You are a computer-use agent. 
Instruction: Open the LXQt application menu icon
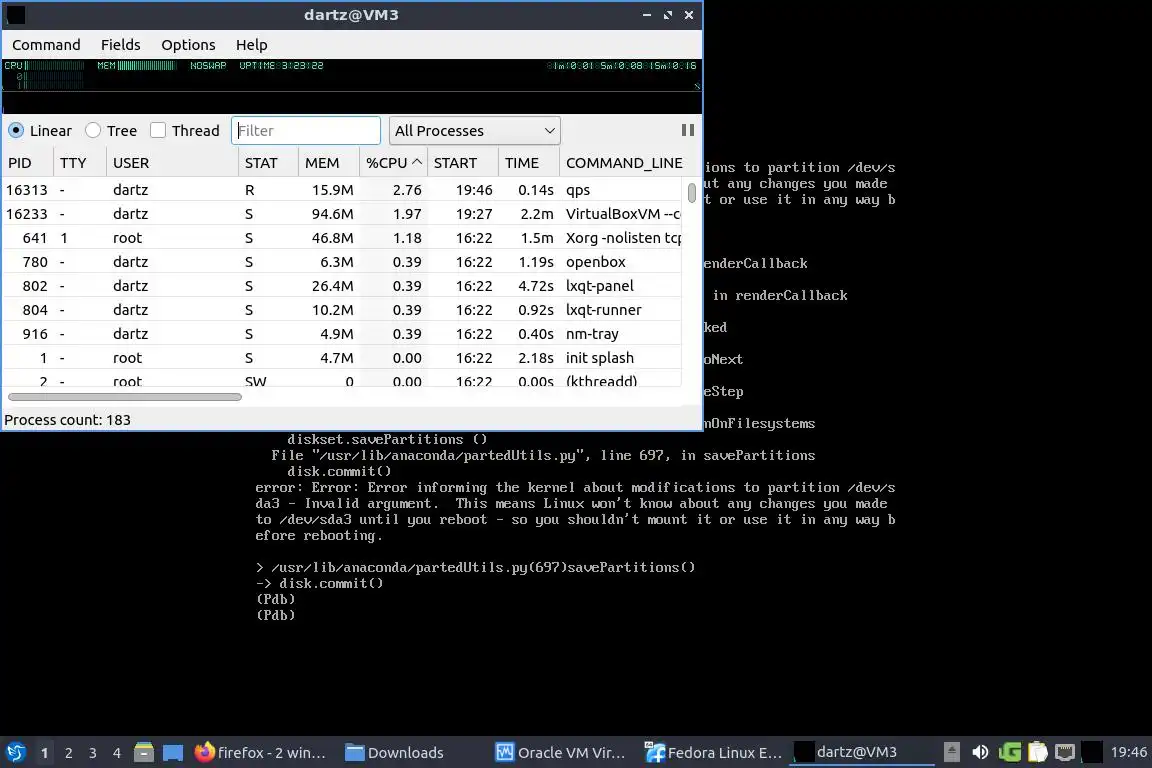[x=15, y=752]
